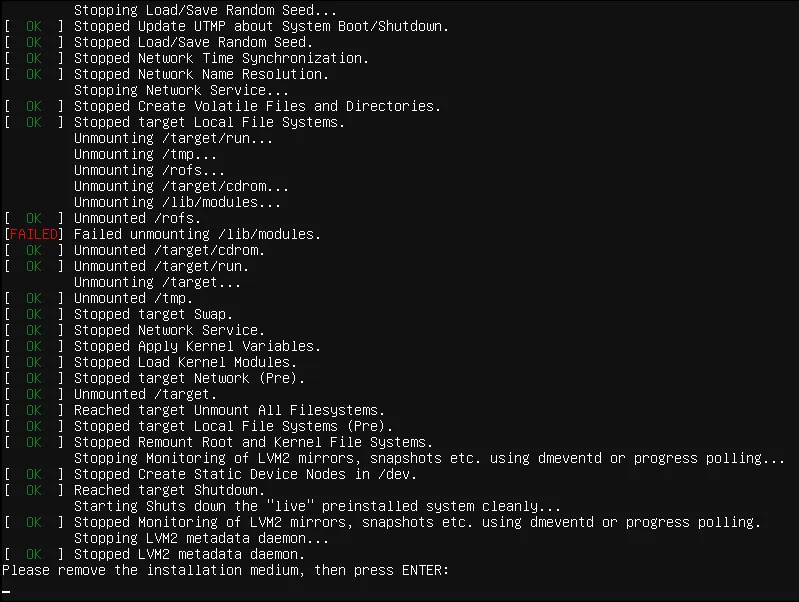Select "Reached target Unmount All Filesystems." text
Image resolution: width=799 pixels, height=602 pixels.
[229, 410]
